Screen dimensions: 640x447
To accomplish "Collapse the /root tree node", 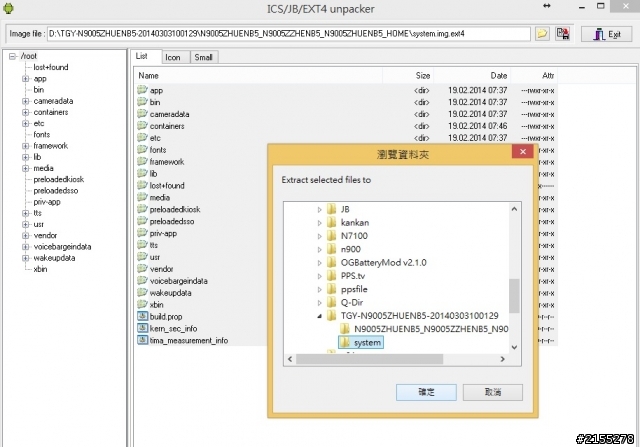I will 13,56.
